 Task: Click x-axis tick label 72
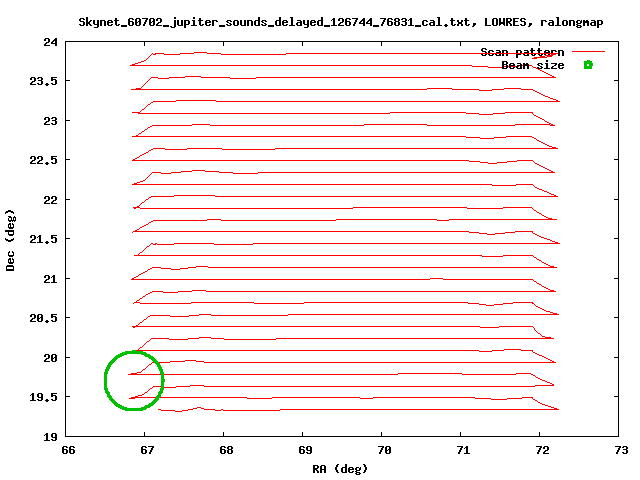pos(542,450)
